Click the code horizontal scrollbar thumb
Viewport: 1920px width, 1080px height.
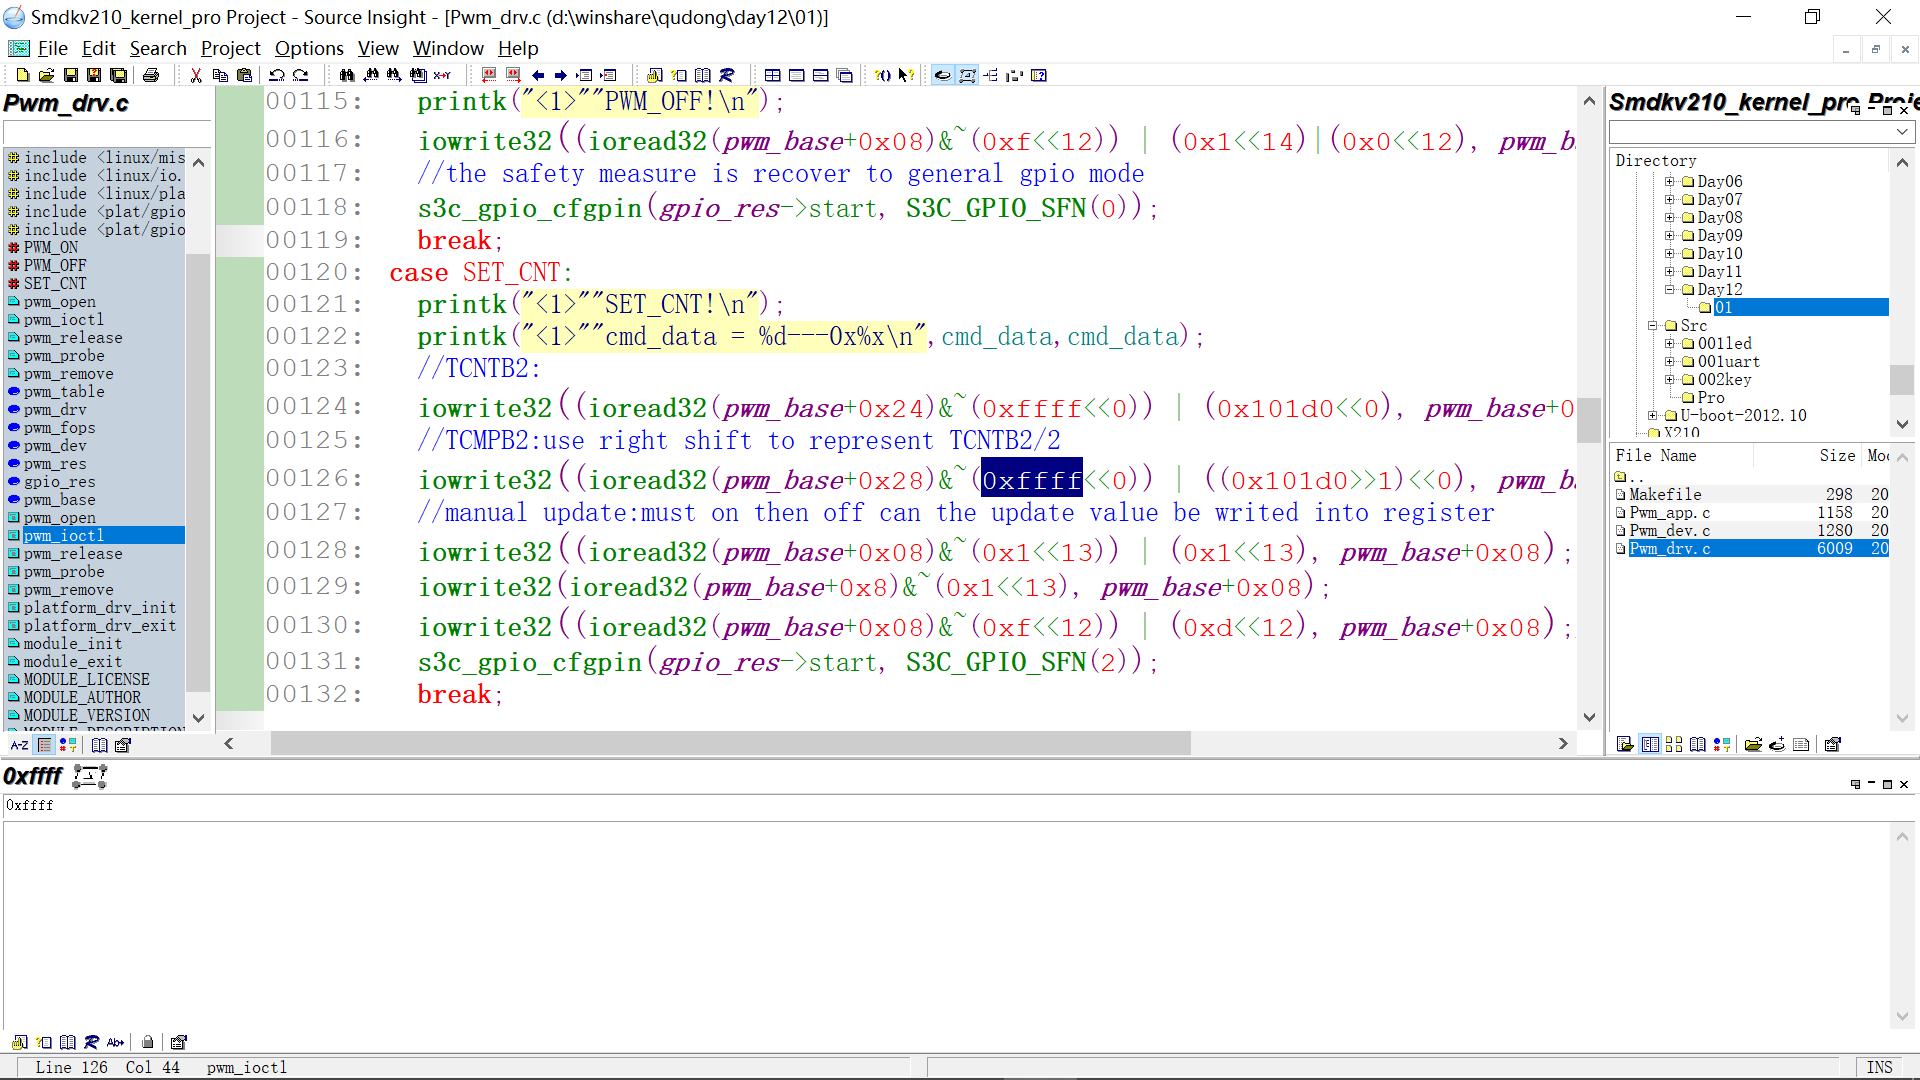point(730,743)
